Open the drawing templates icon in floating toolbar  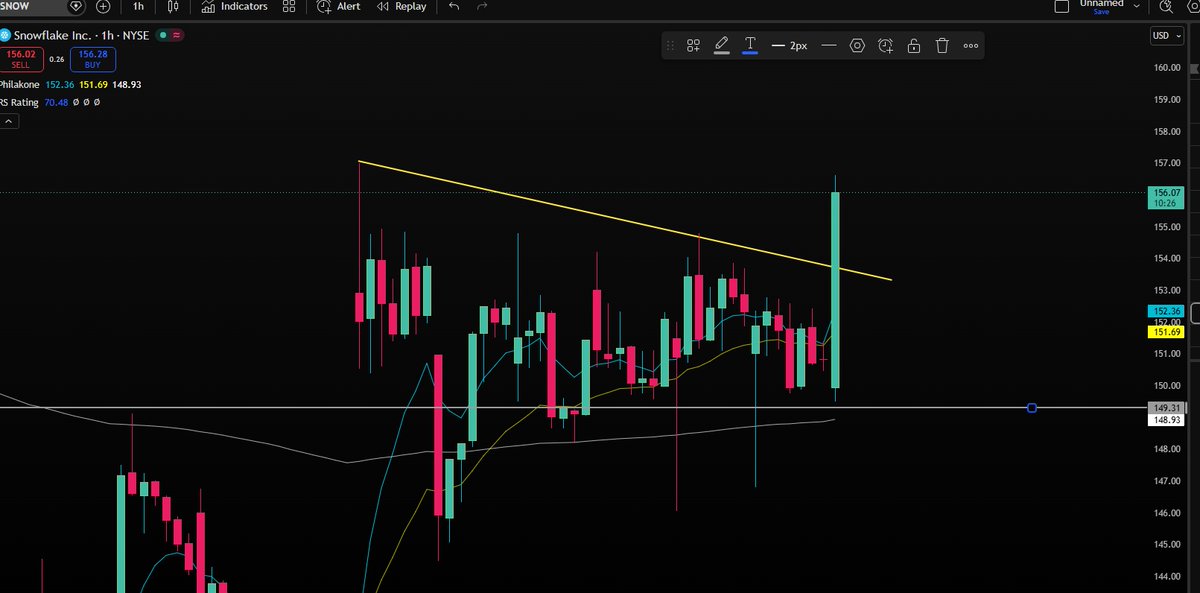point(693,45)
